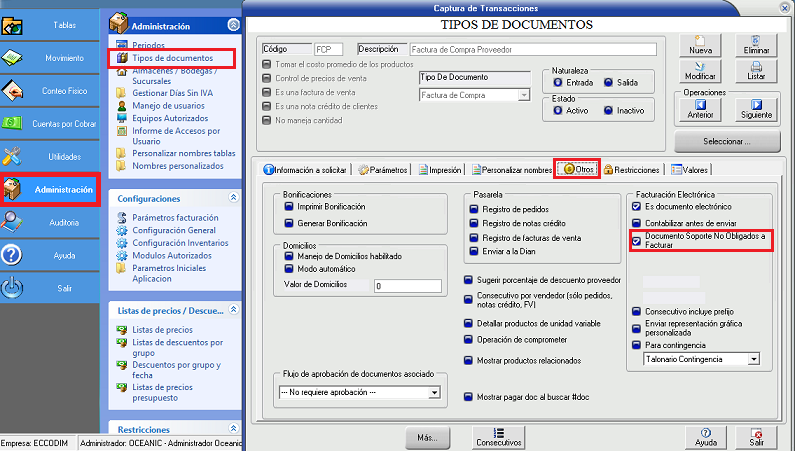This screenshot has height=451, width=795.
Task: Click the Valor de Domicilios input field
Action: click(407, 286)
